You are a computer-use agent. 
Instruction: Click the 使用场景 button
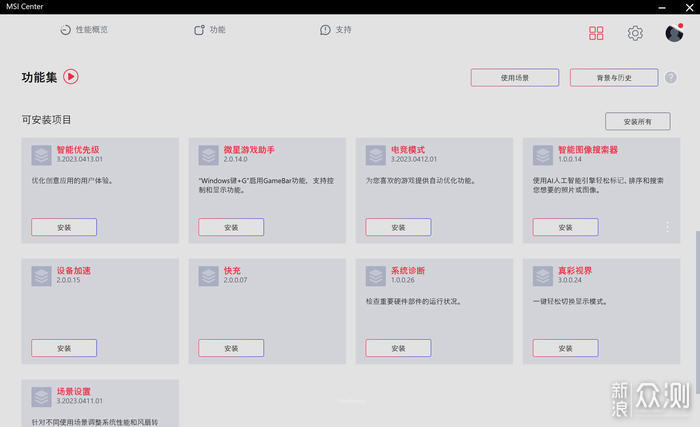click(515, 78)
